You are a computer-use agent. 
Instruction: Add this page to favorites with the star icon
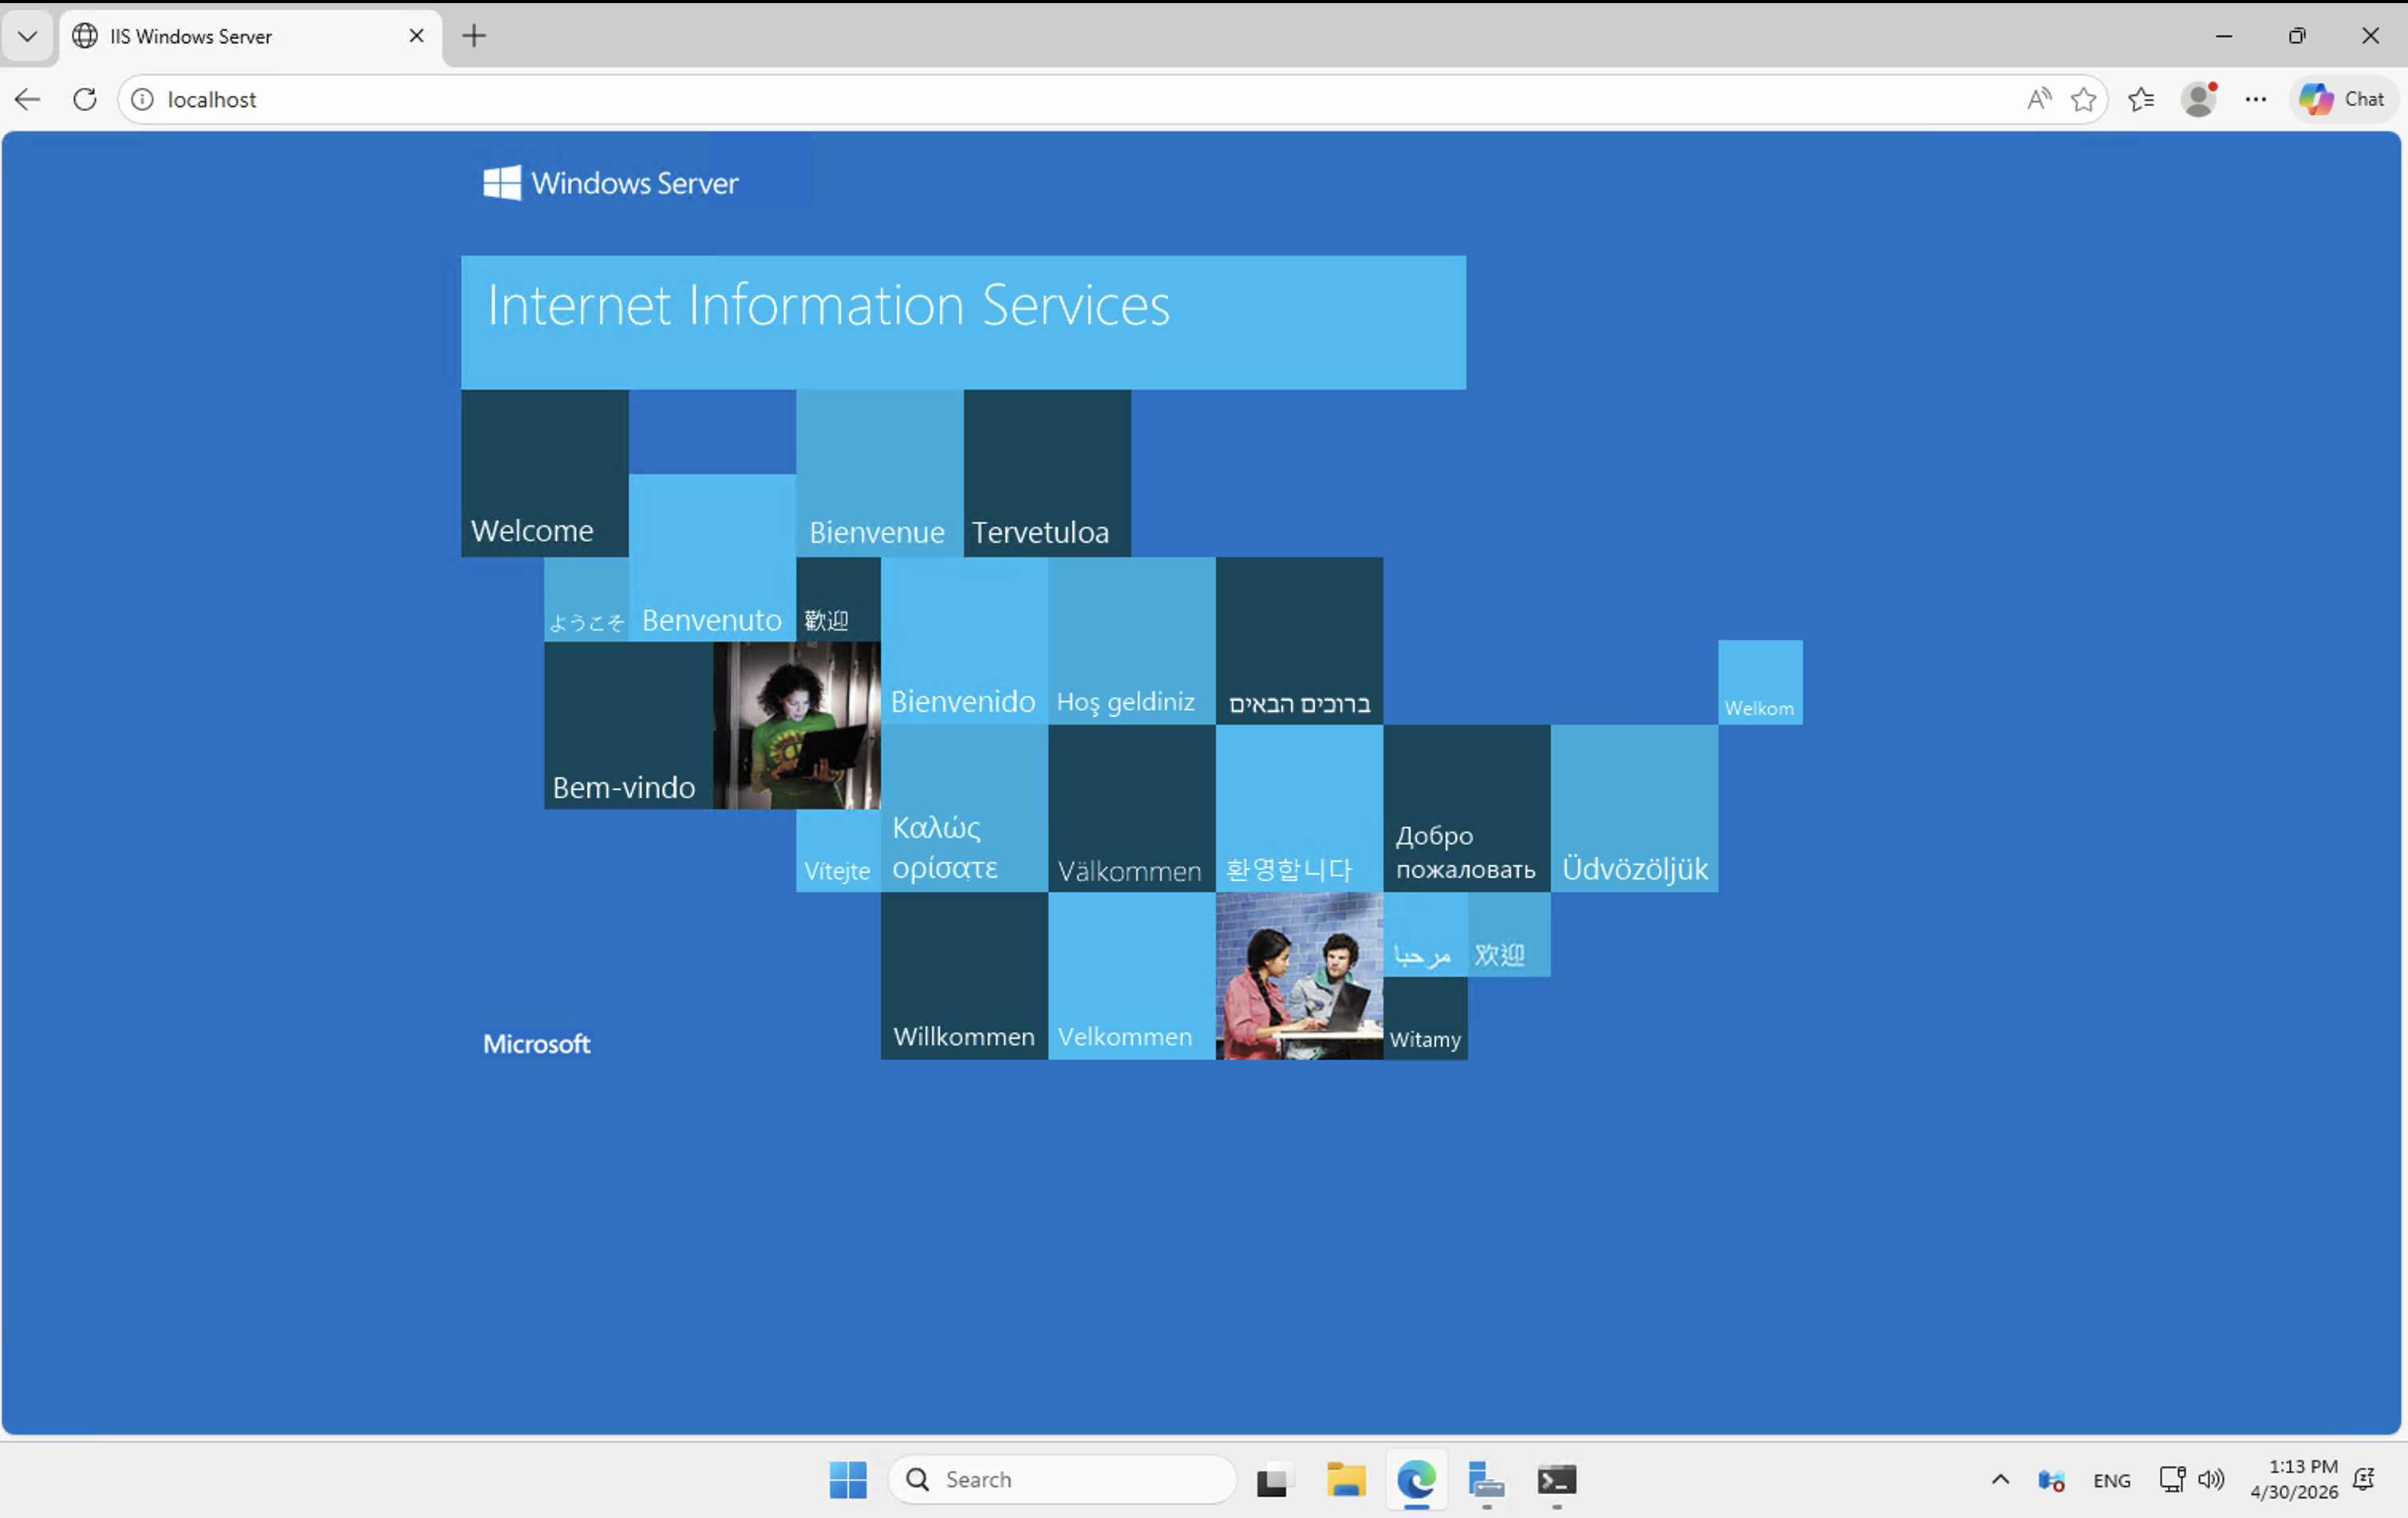(2084, 99)
